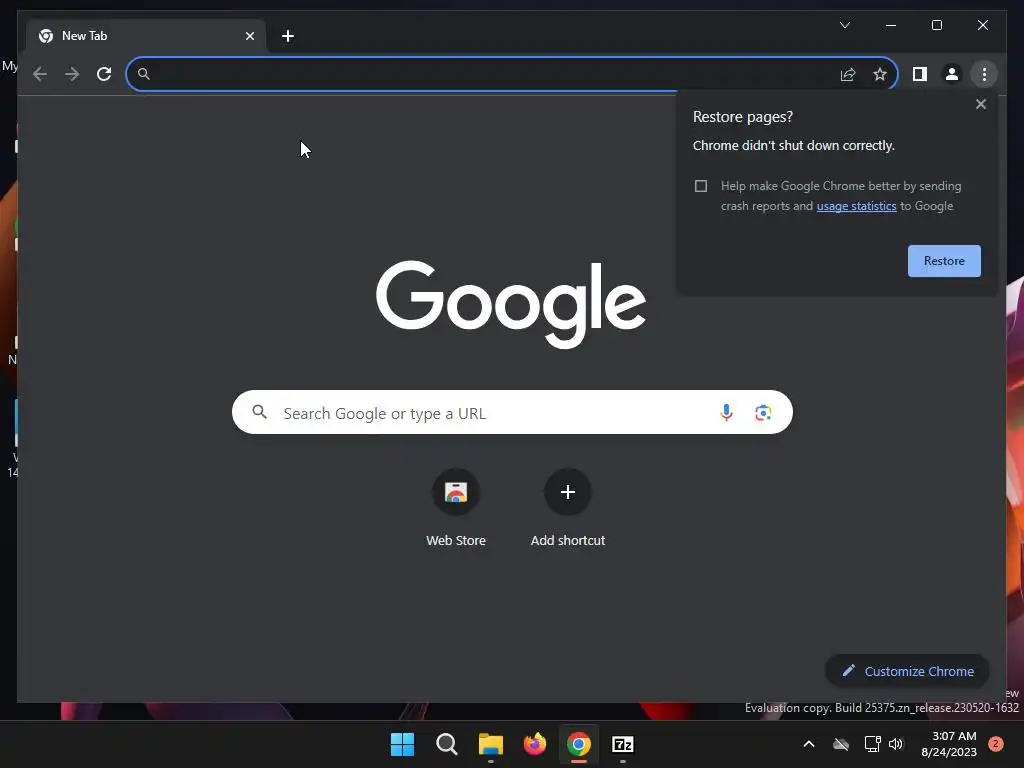The height and width of the screenshot is (768, 1024).
Task: Open the tab search chevron
Action: pyautogui.click(x=844, y=25)
